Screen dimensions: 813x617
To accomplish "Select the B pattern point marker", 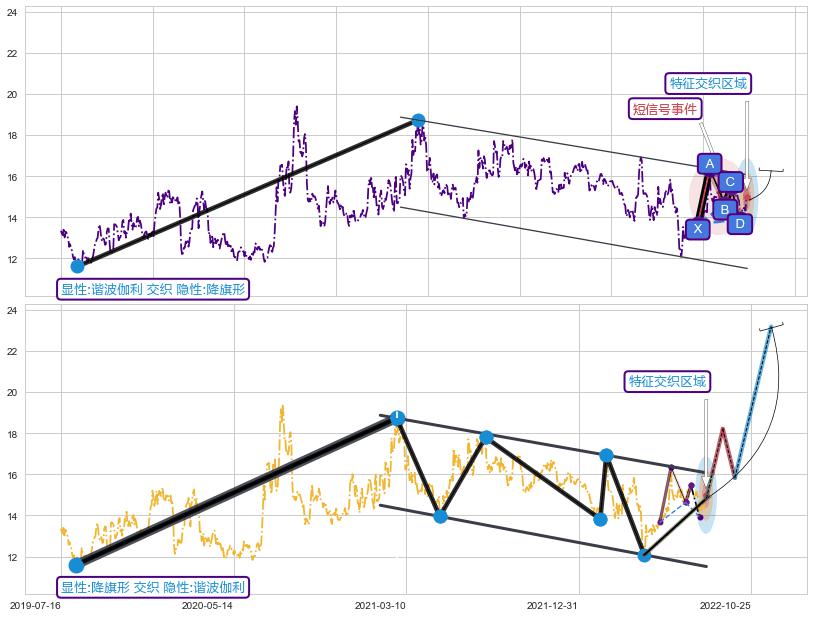I will [x=724, y=209].
